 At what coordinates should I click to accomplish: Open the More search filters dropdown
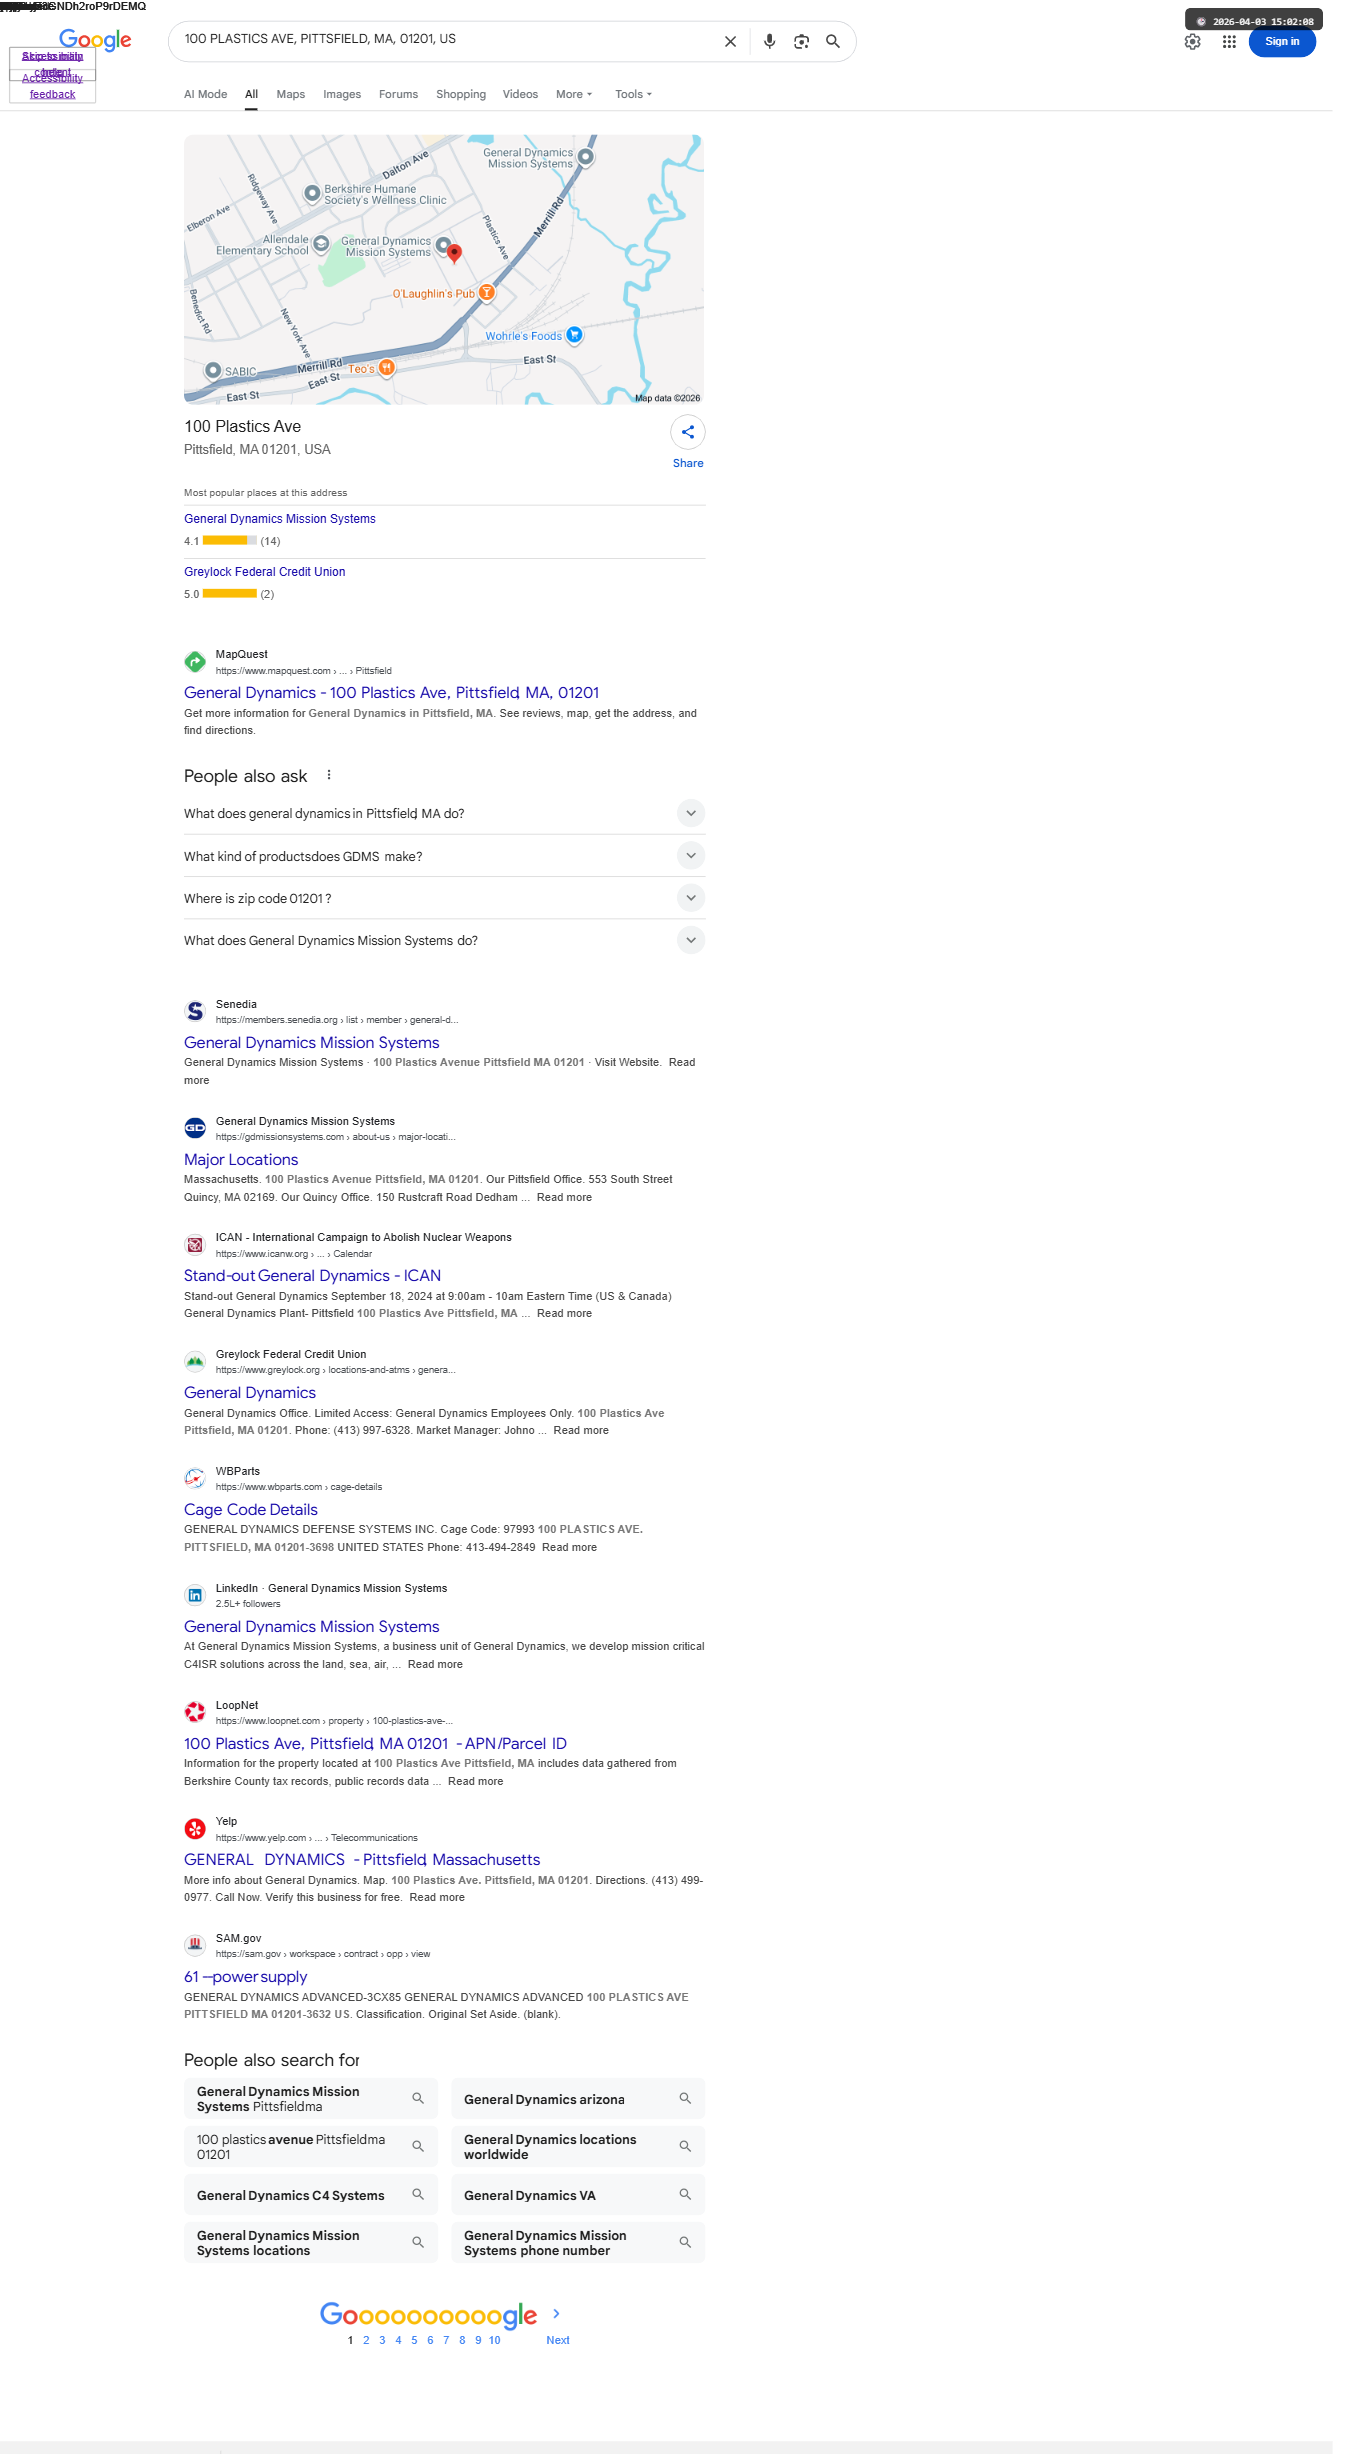[574, 94]
